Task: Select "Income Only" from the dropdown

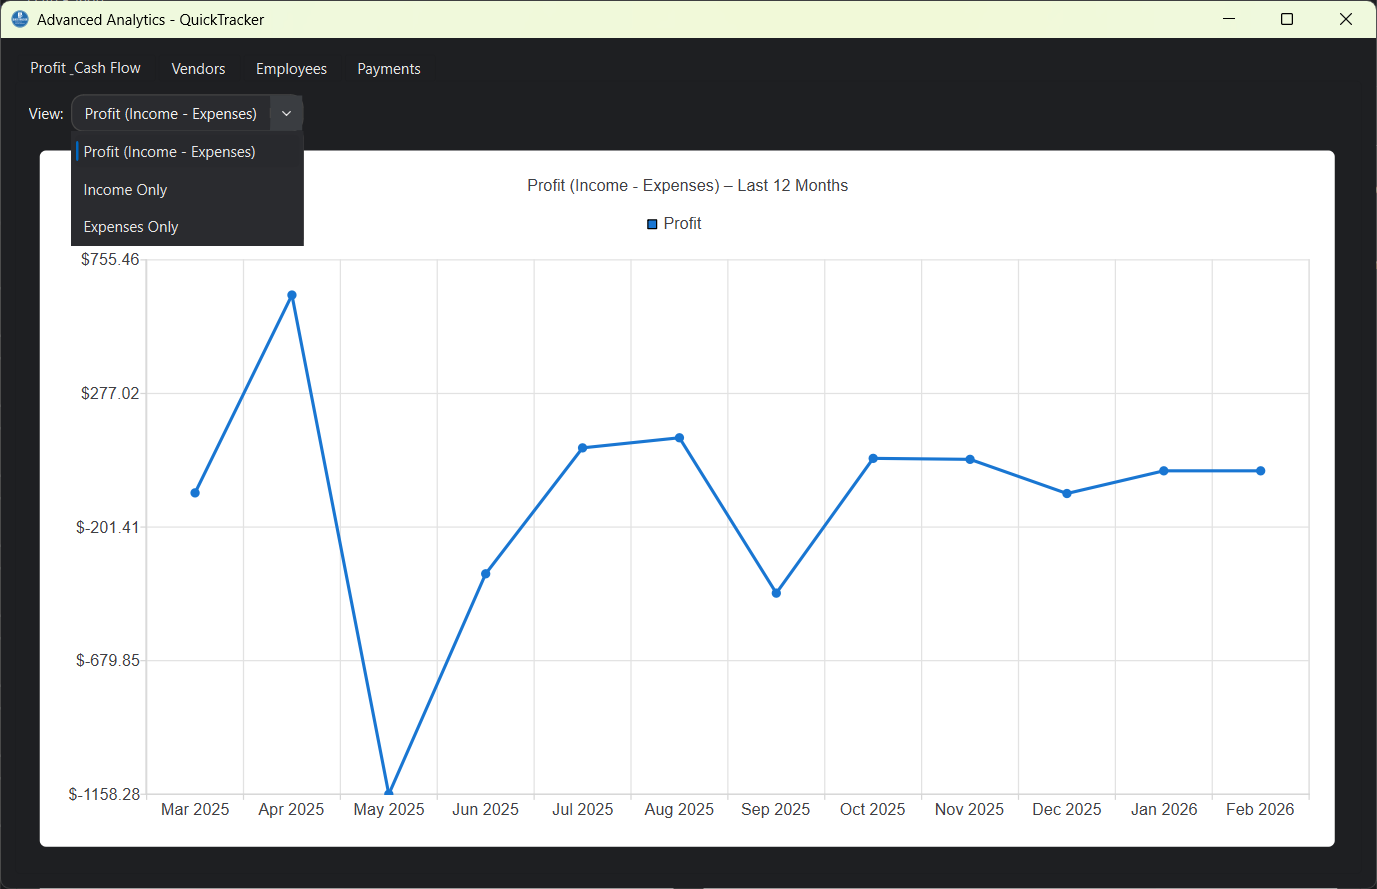Action: (x=125, y=189)
